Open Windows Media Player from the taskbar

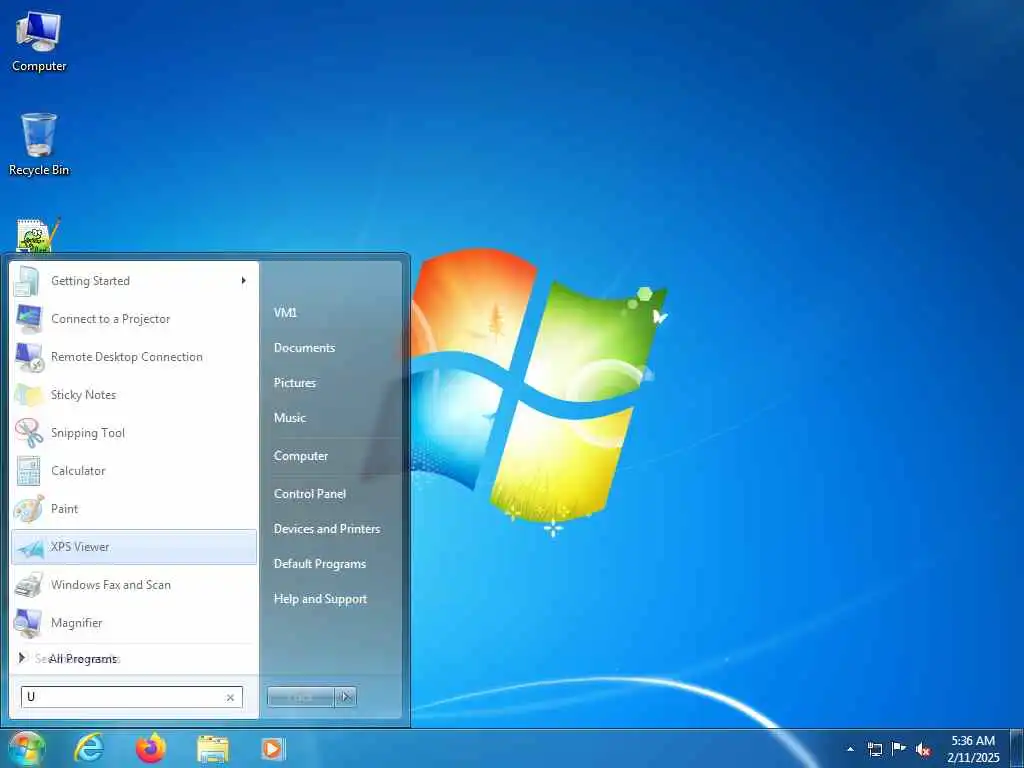pyautogui.click(x=272, y=748)
